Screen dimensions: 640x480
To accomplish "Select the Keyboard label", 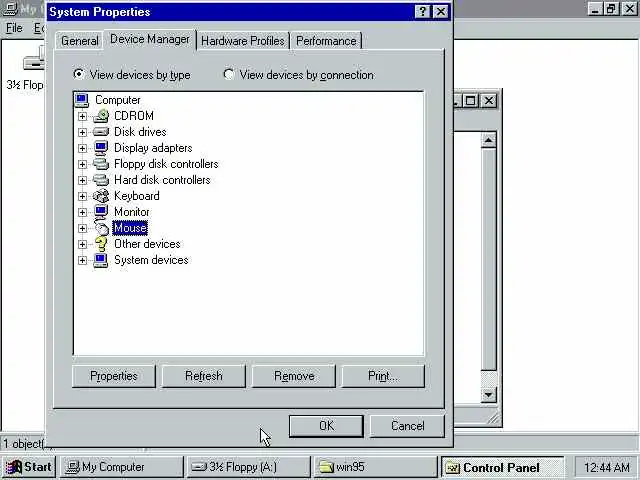I will click(137, 196).
